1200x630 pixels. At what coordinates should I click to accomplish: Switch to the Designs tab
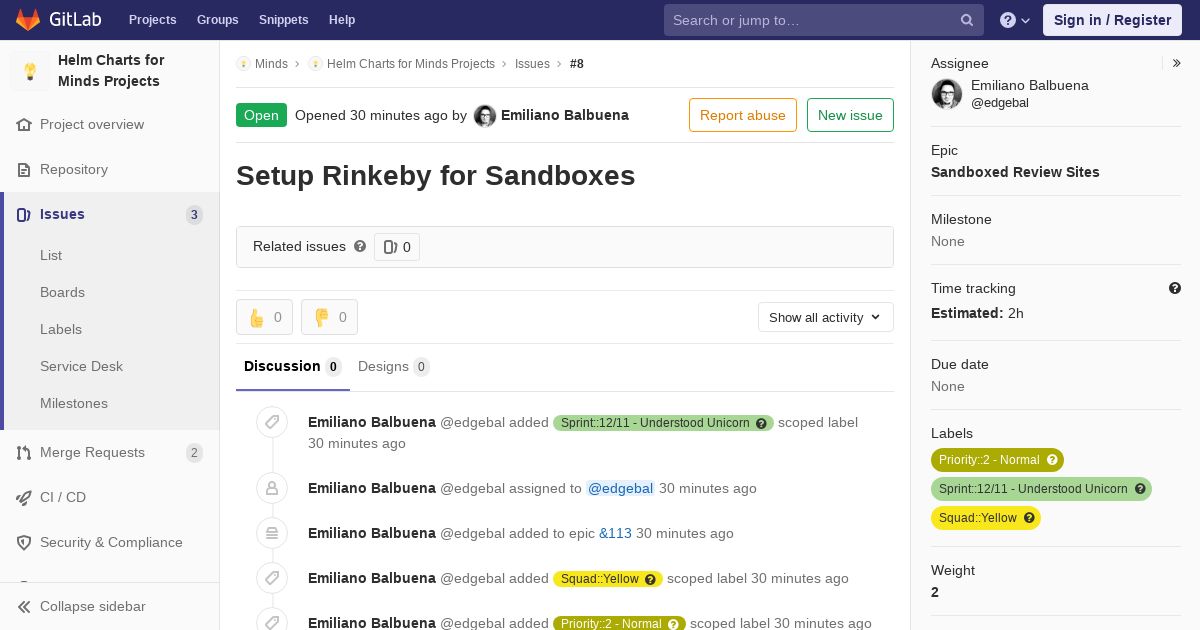point(394,367)
